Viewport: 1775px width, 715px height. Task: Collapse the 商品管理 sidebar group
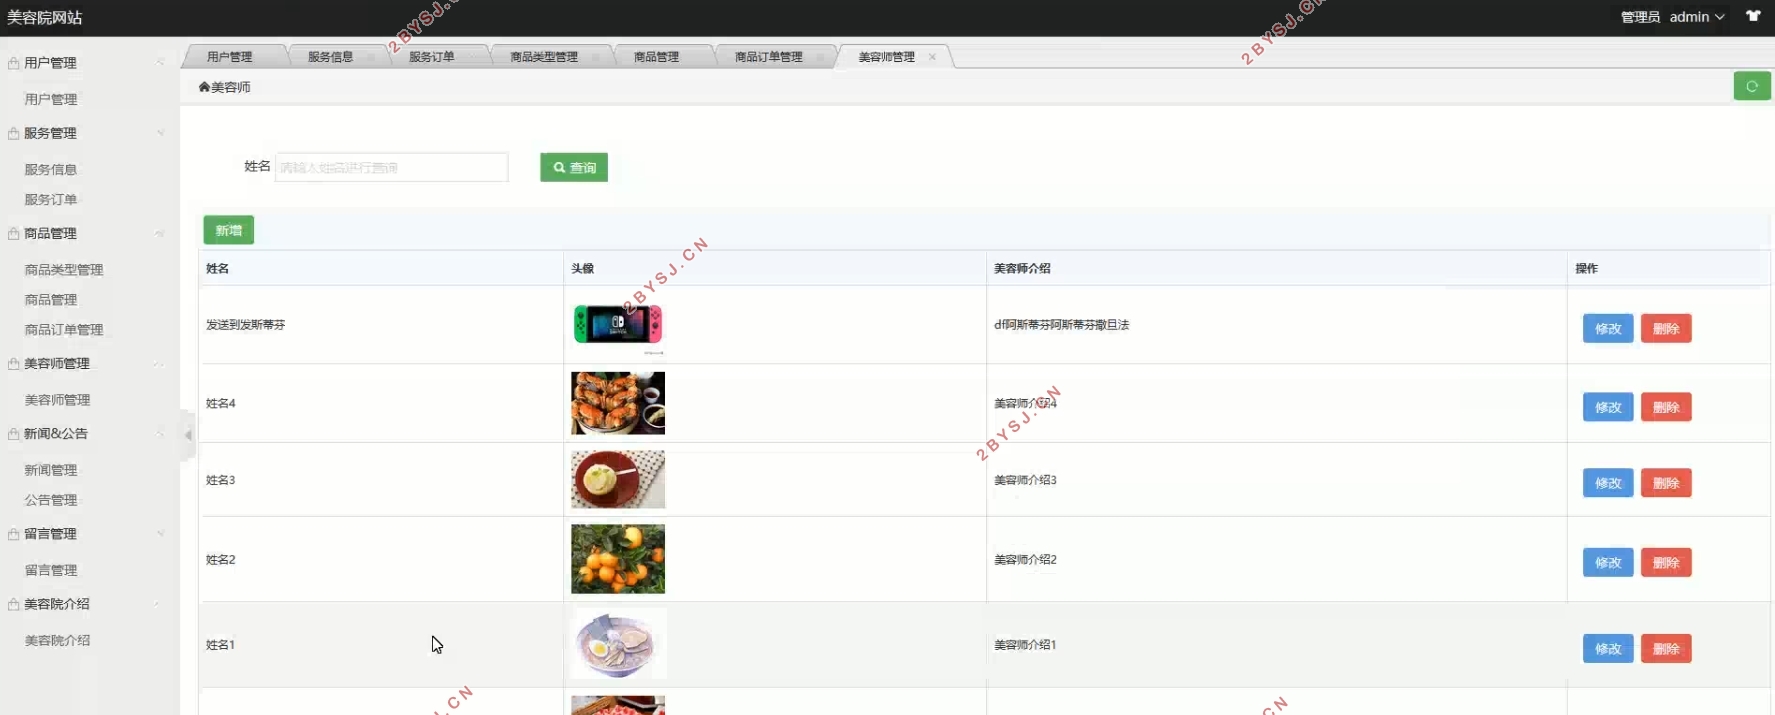(160, 233)
